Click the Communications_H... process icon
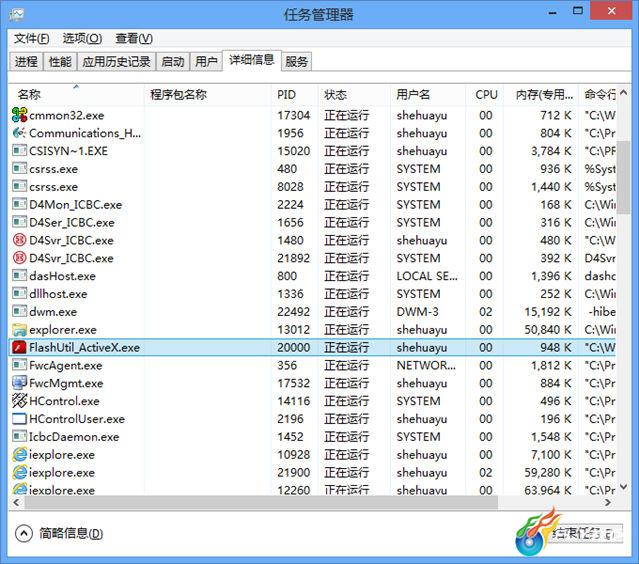The height and width of the screenshot is (564, 639). (x=19, y=133)
